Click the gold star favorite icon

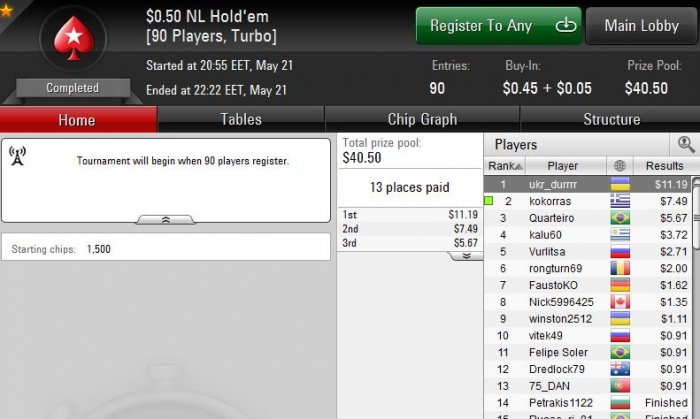pyautogui.click(x=6, y=9)
